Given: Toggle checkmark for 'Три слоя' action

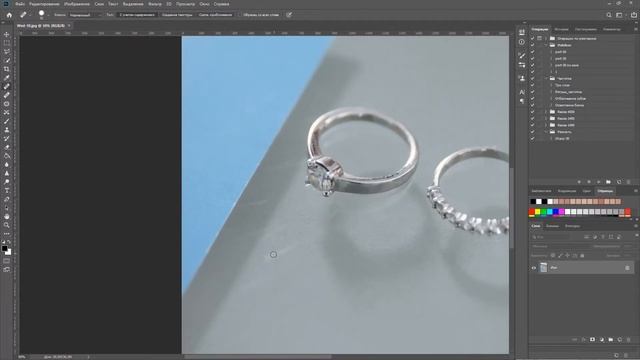Looking at the screenshot, I should click(532, 85).
